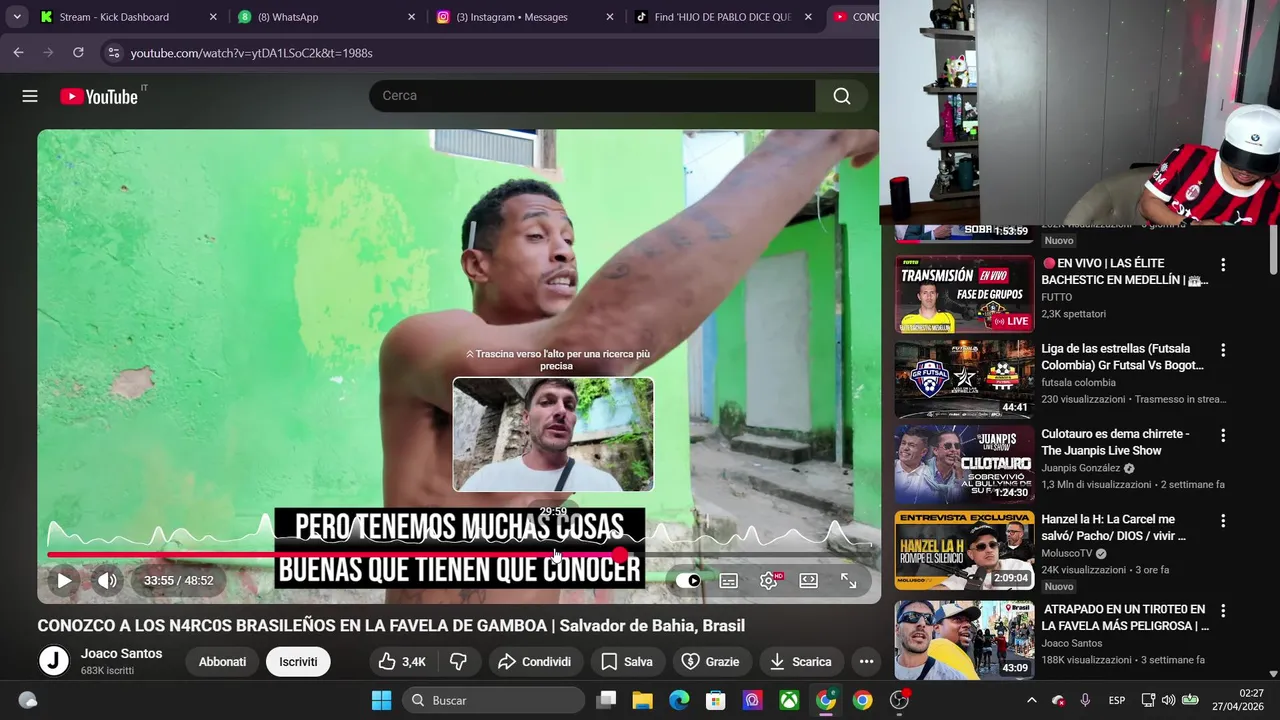Open the Grazie super thanks button
The height and width of the screenshot is (720, 1280).
click(711, 661)
